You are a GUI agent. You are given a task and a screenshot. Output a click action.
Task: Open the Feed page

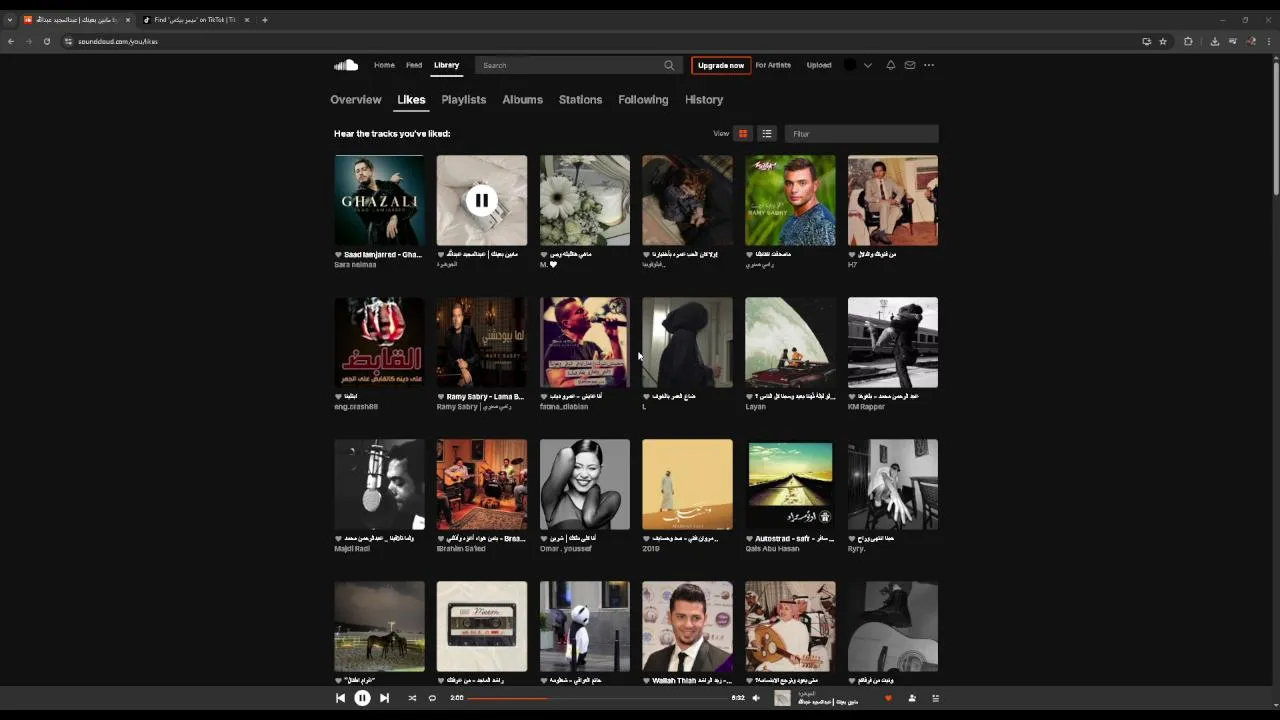point(414,65)
